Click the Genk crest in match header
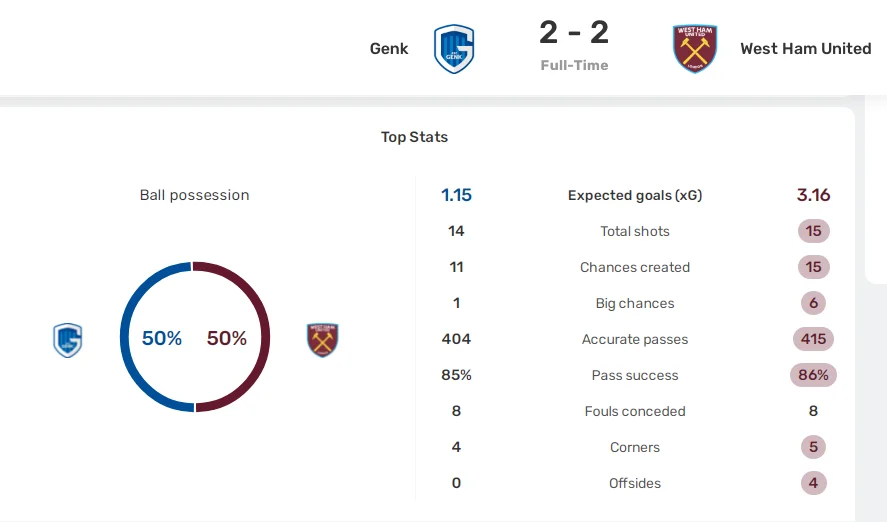 (453, 49)
